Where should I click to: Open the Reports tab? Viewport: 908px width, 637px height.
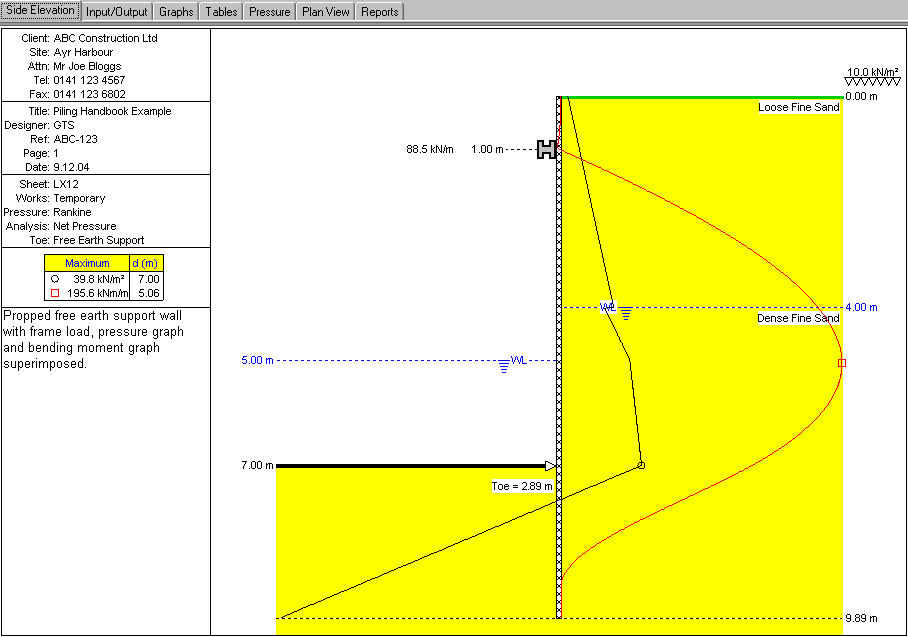(379, 12)
